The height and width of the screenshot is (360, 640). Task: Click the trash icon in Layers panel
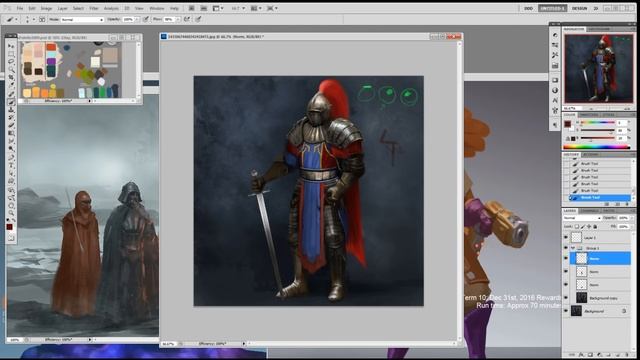[x=627, y=355]
